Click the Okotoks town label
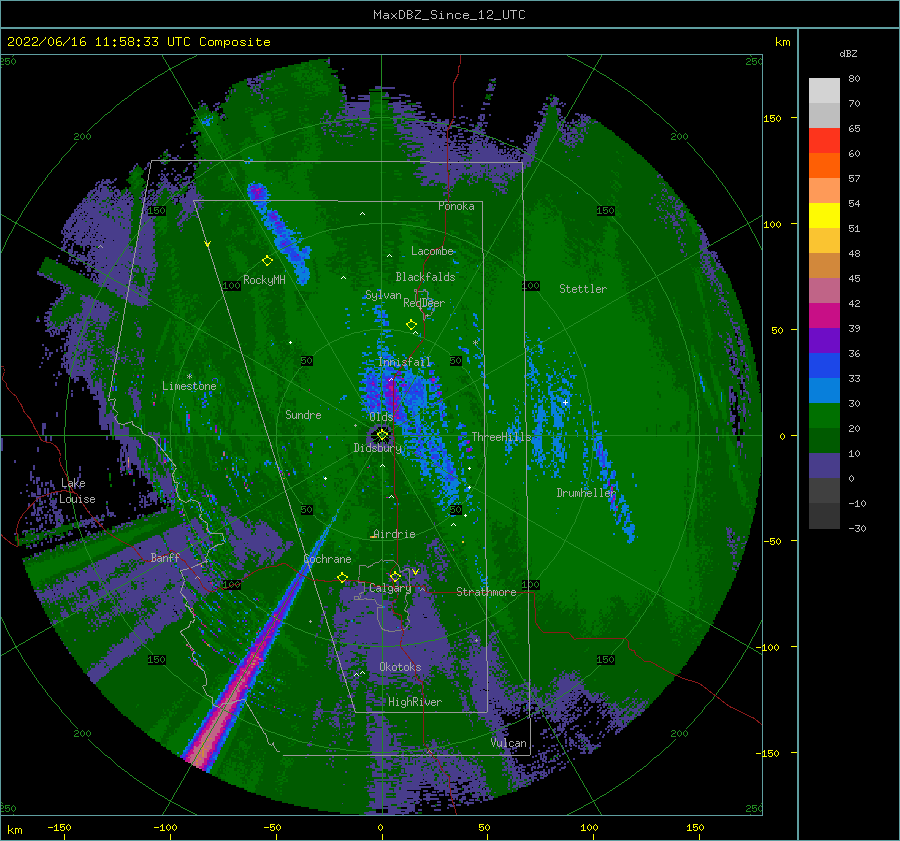Viewport: 900px width, 841px height. tap(400, 667)
